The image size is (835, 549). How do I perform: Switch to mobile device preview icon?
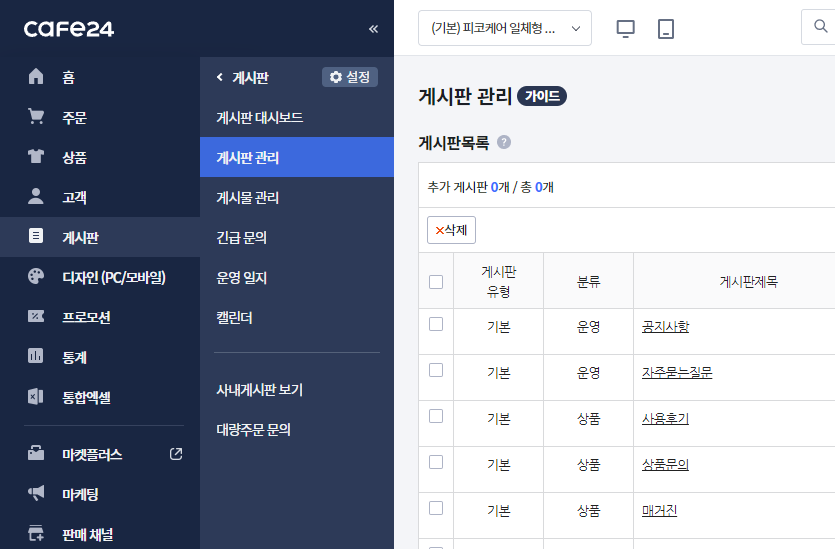(x=666, y=29)
